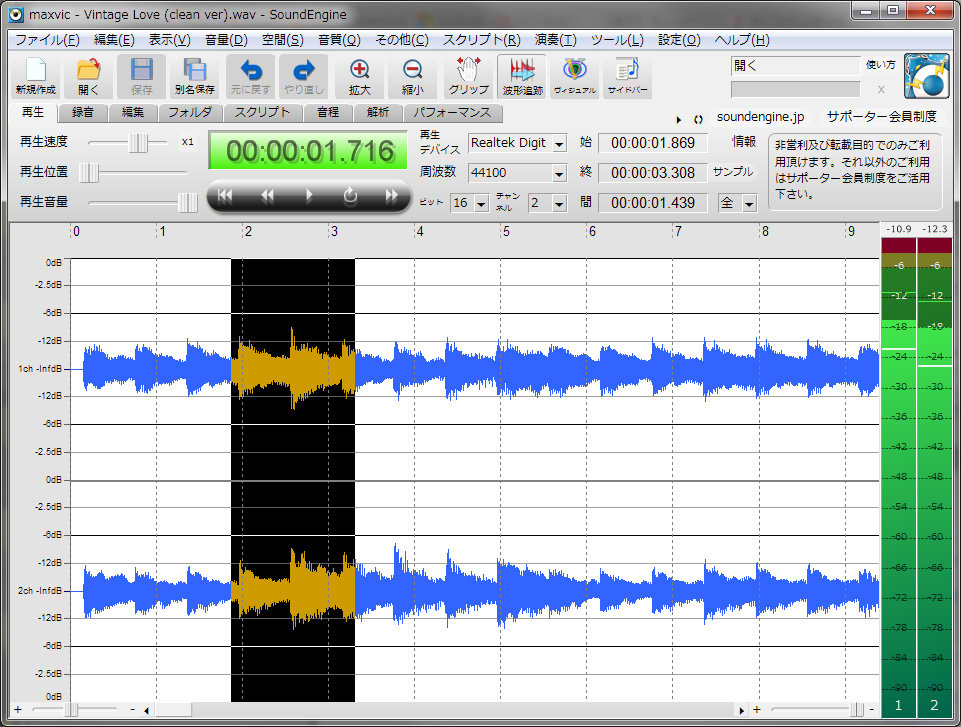Zoom in with the 拡大 magnifier icon

click(x=360, y=76)
